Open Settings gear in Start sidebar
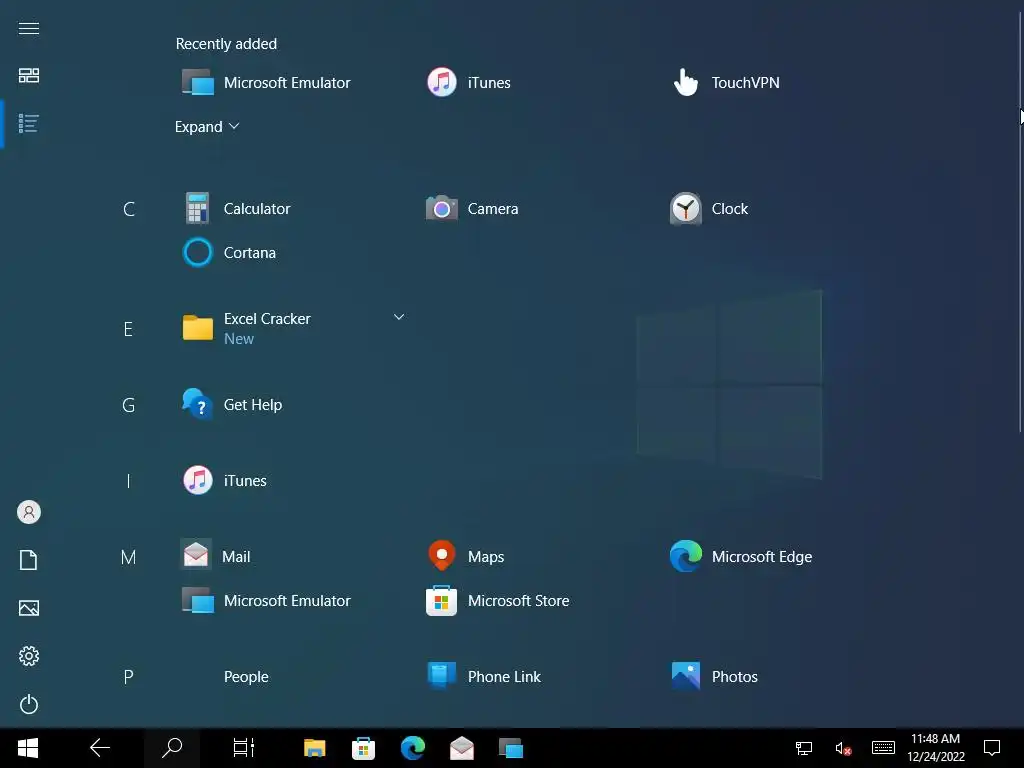This screenshot has height=768, width=1024. pos(29,656)
